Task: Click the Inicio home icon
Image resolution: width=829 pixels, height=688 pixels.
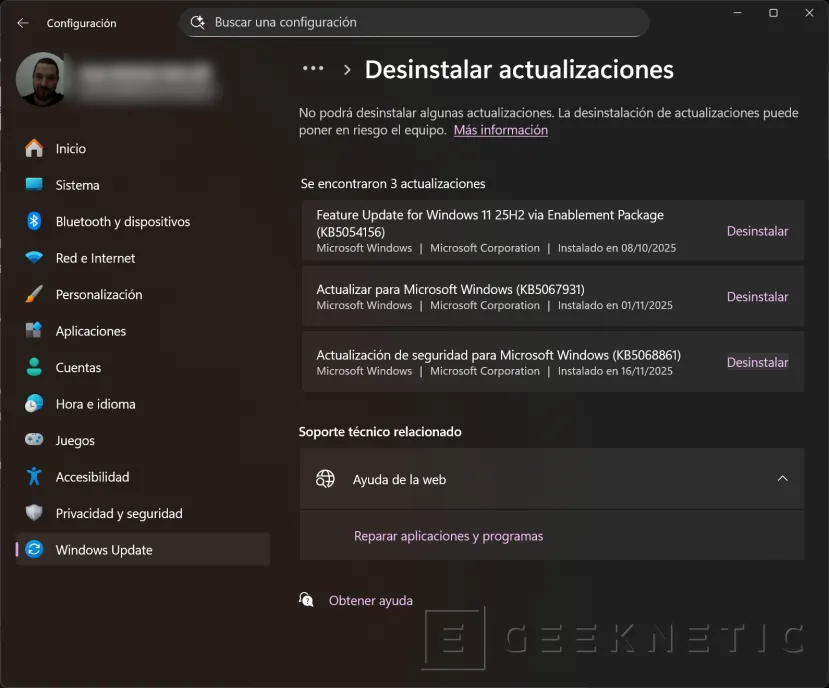Action: tap(34, 148)
